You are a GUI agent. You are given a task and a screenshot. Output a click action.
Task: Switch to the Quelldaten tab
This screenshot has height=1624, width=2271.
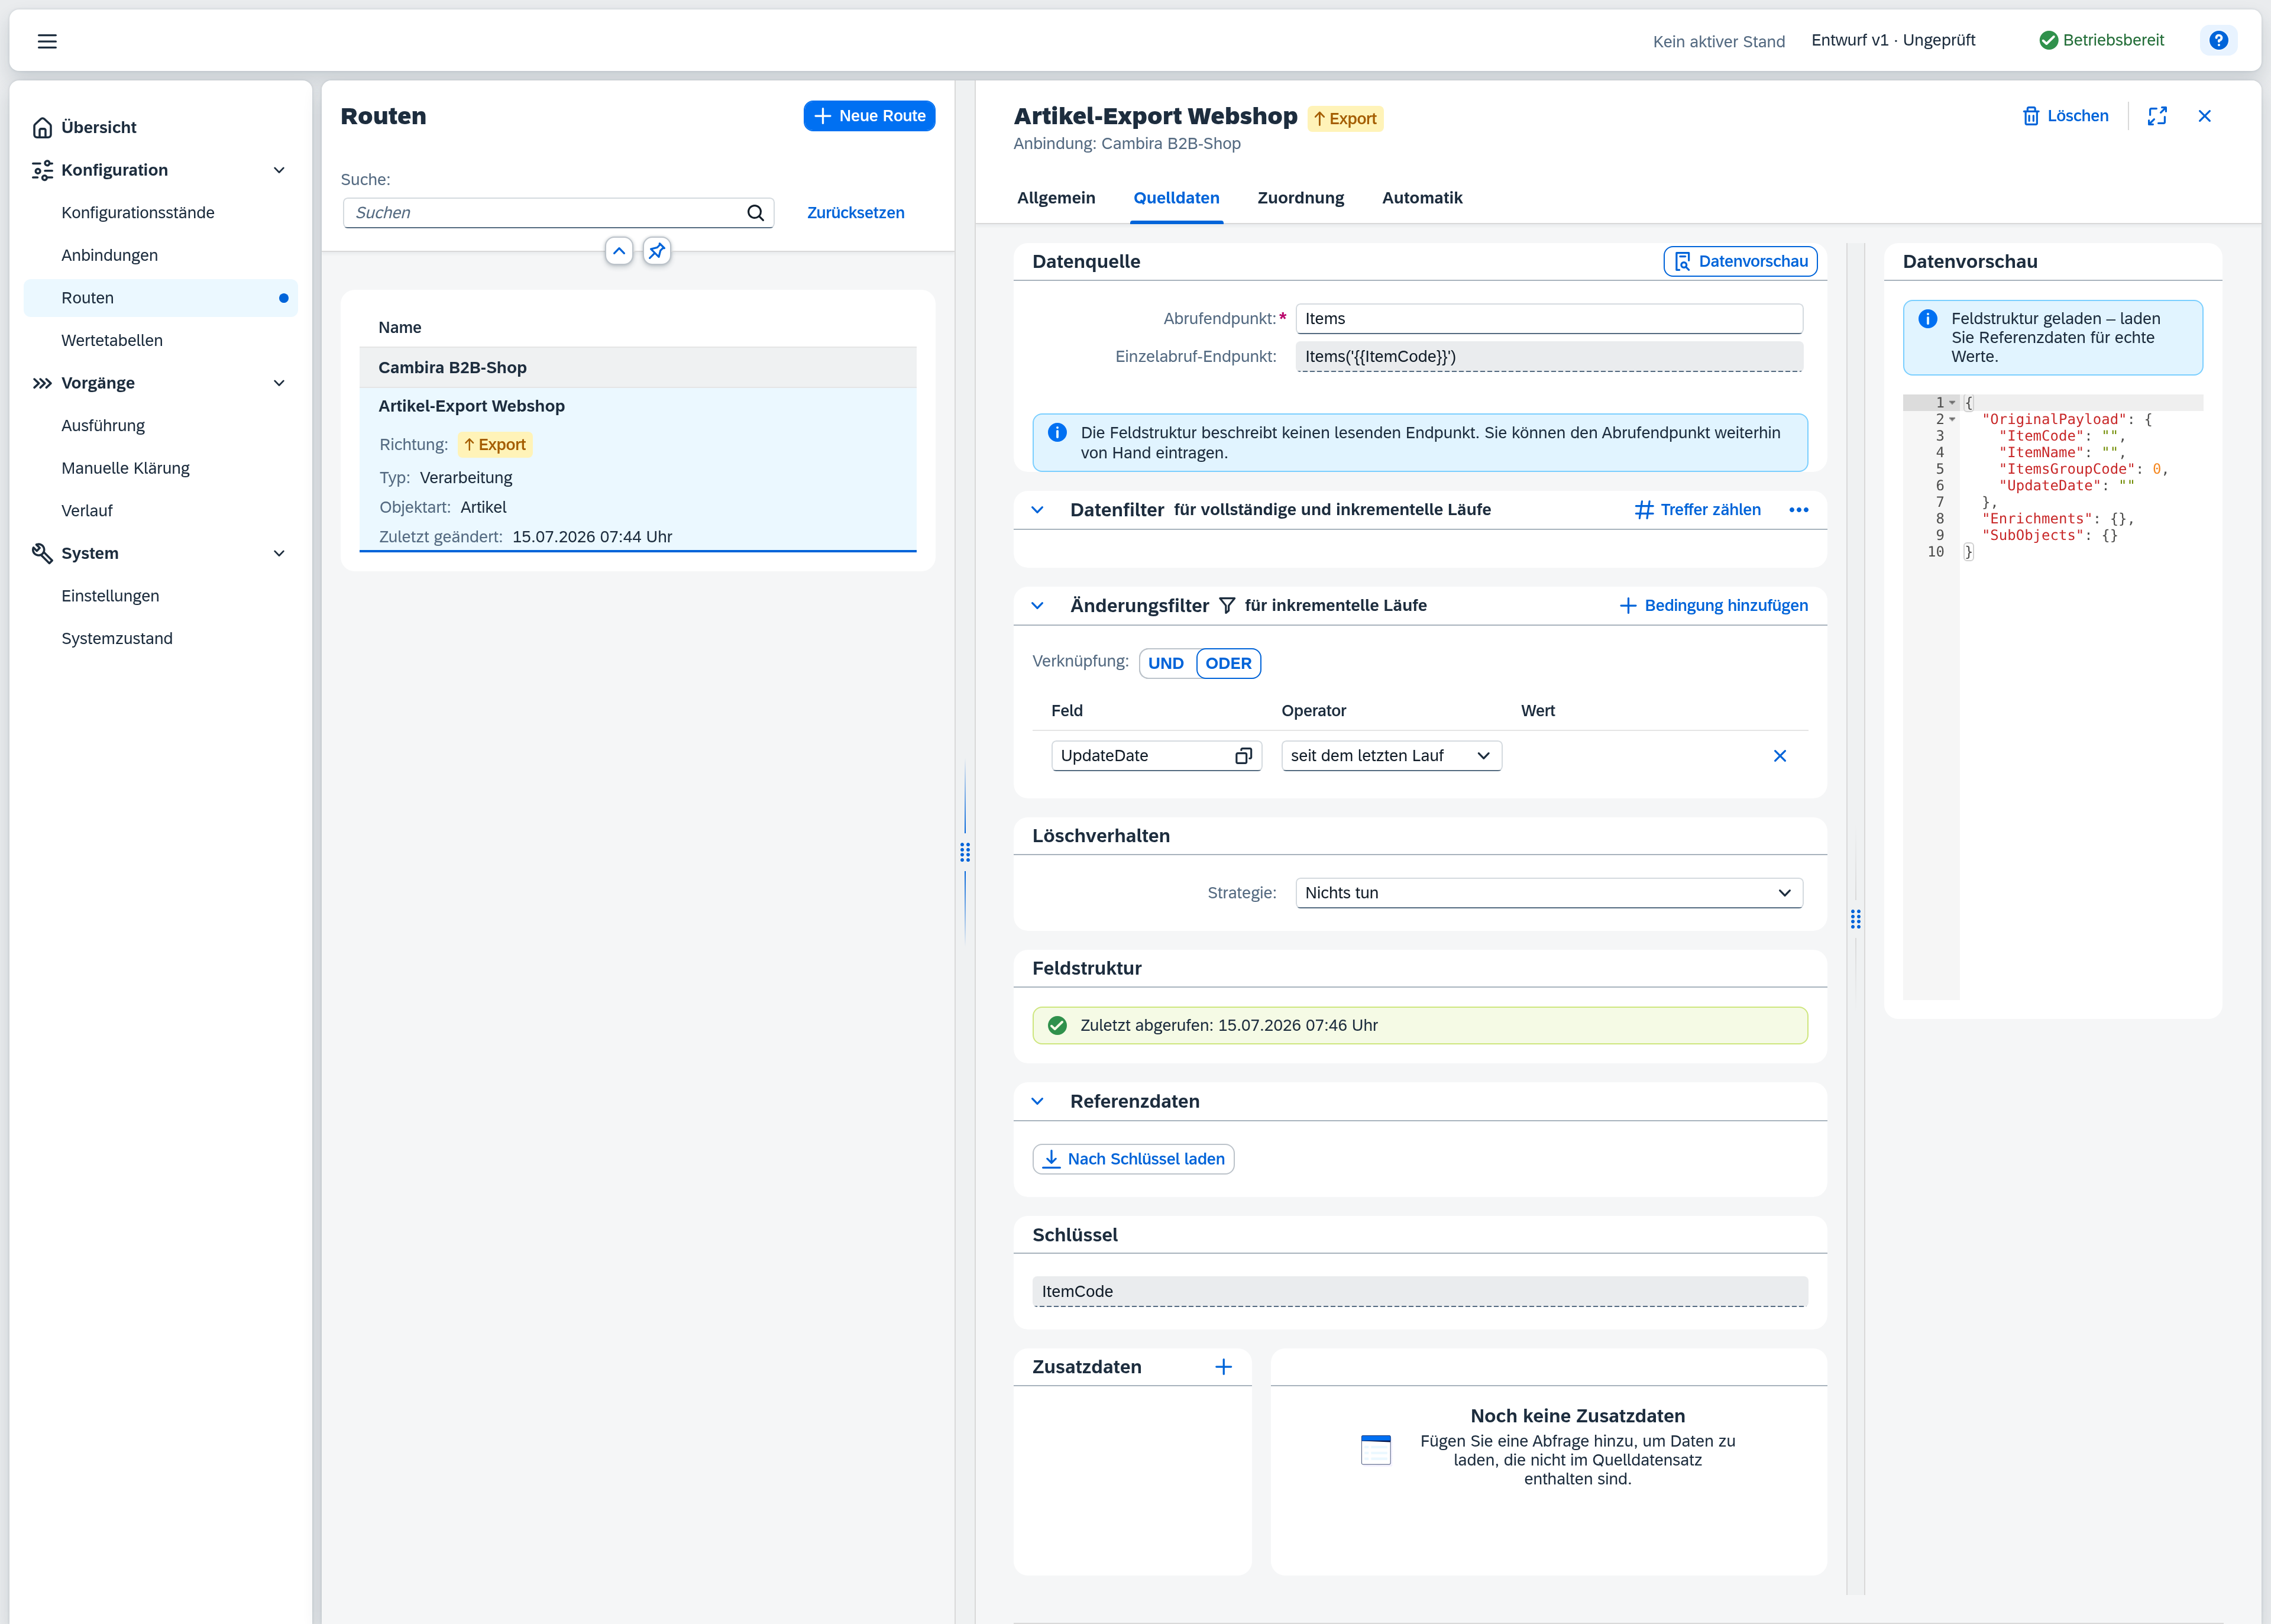coord(1176,198)
